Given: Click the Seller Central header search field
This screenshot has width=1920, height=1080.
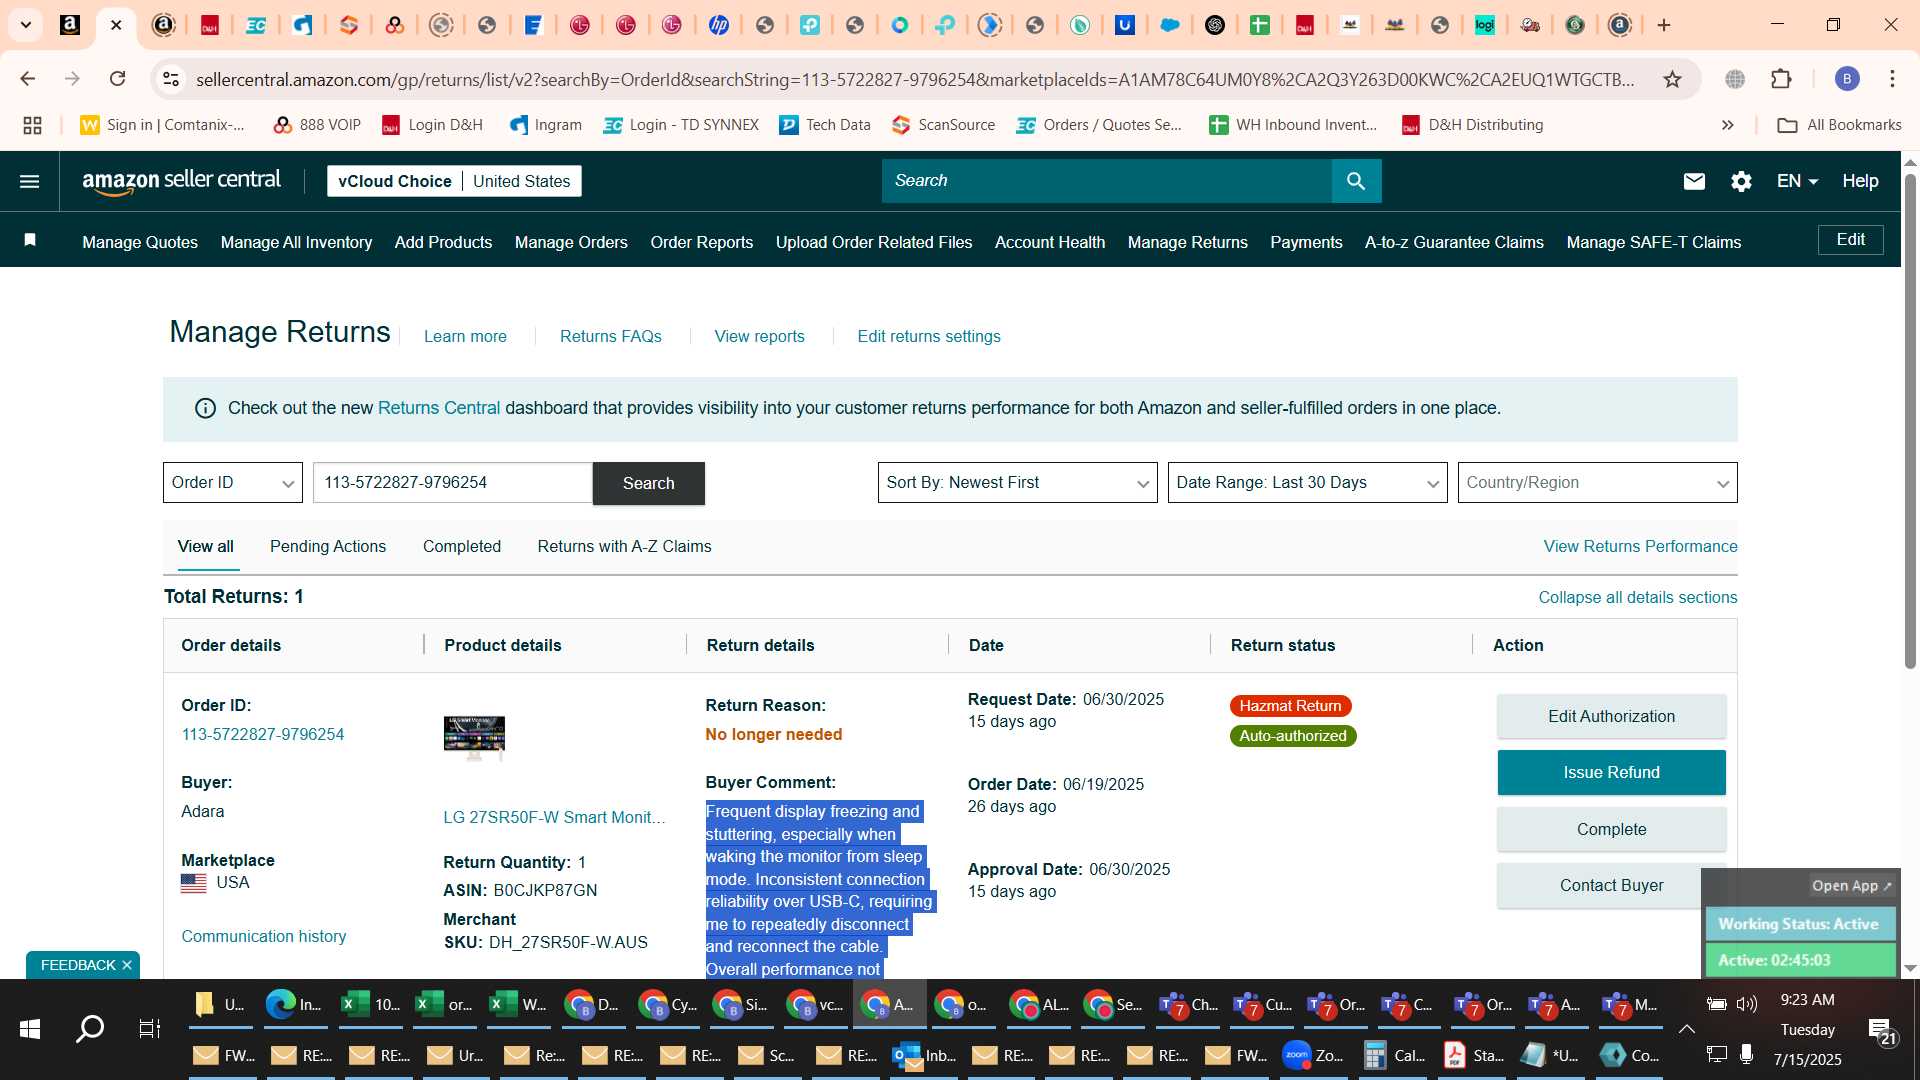Looking at the screenshot, I should pos(1106,181).
